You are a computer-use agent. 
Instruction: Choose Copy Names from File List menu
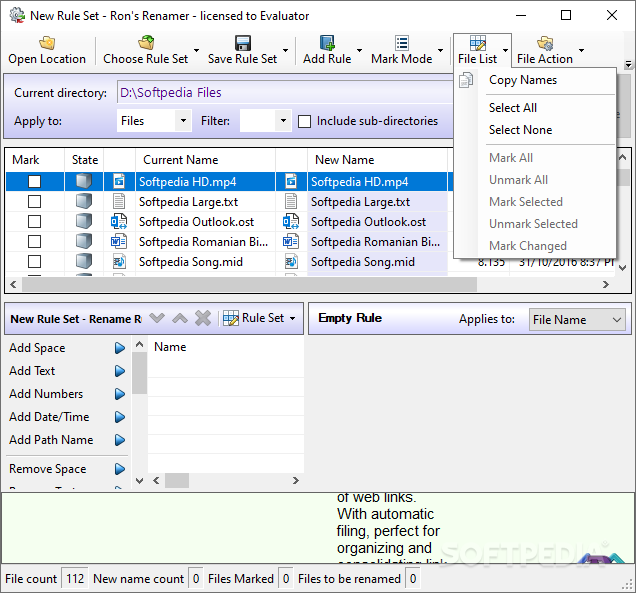[535, 80]
